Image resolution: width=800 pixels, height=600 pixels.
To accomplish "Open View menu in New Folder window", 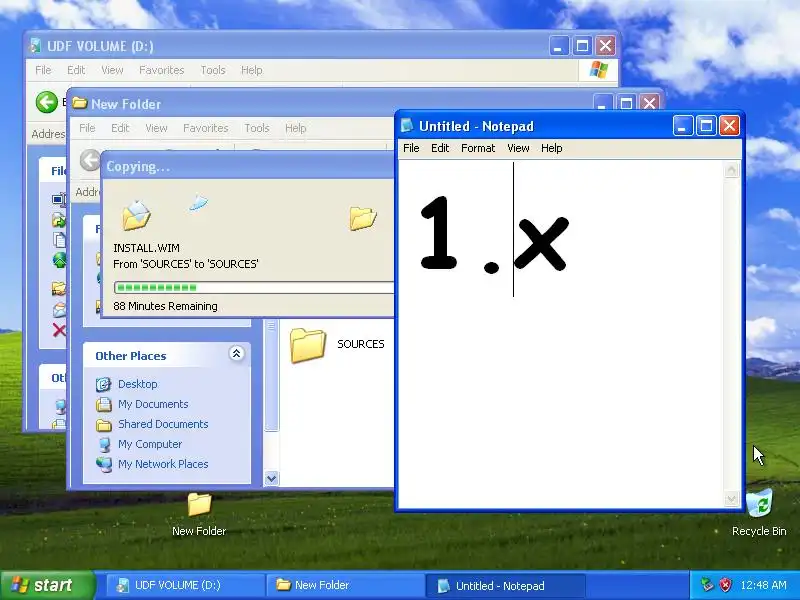I will pos(156,128).
